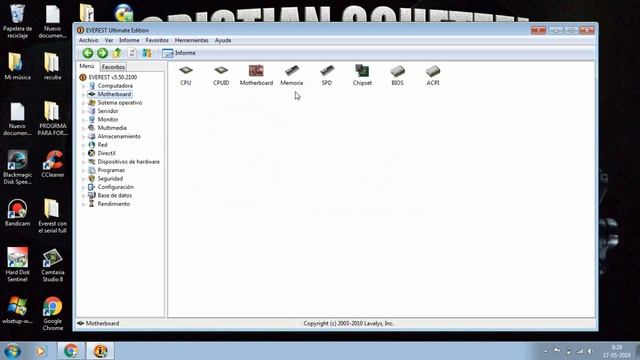640x360 pixels.
Task: Open the Ver menu
Action: tap(109, 40)
